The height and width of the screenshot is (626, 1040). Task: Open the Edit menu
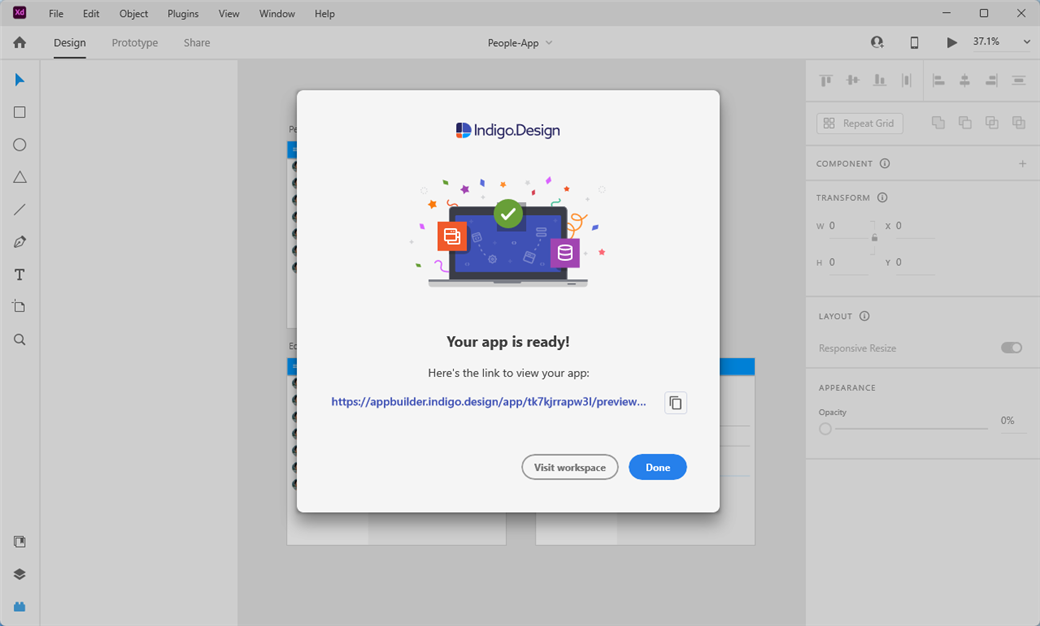(x=91, y=13)
